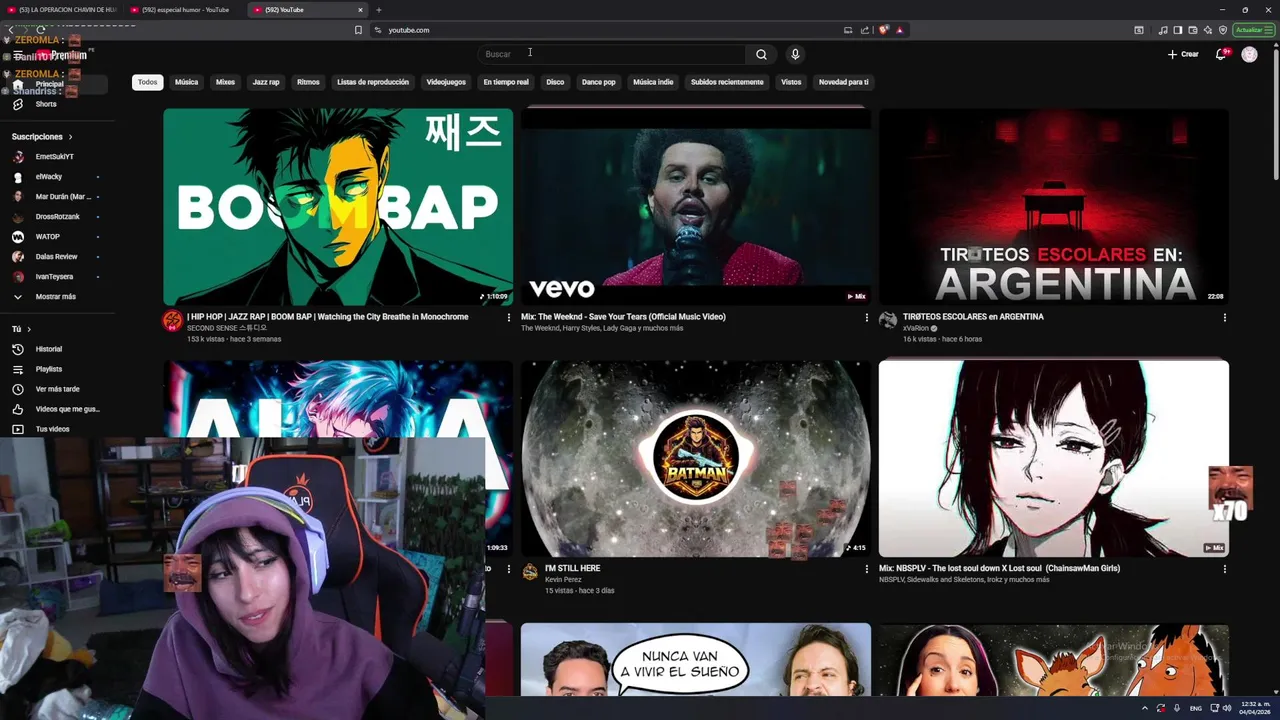Open the Tiroteos Escolares Argentina thumbnail
The height and width of the screenshot is (720, 1280).
pos(1054,207)
